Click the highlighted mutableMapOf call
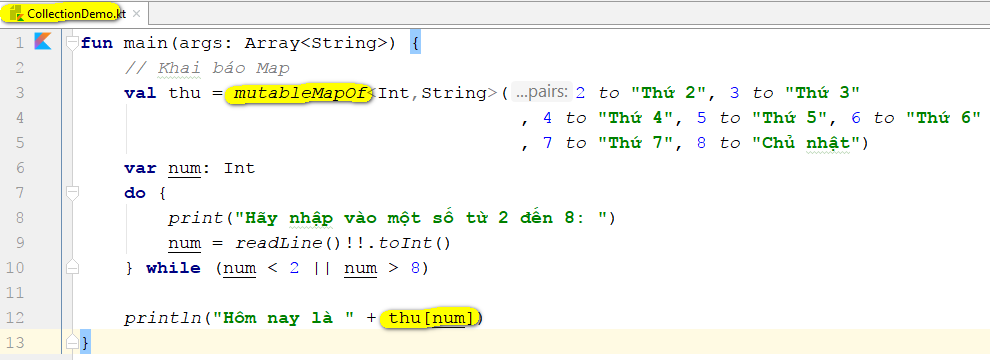This screenshot has height=360, width=990. tap(299, 93)
